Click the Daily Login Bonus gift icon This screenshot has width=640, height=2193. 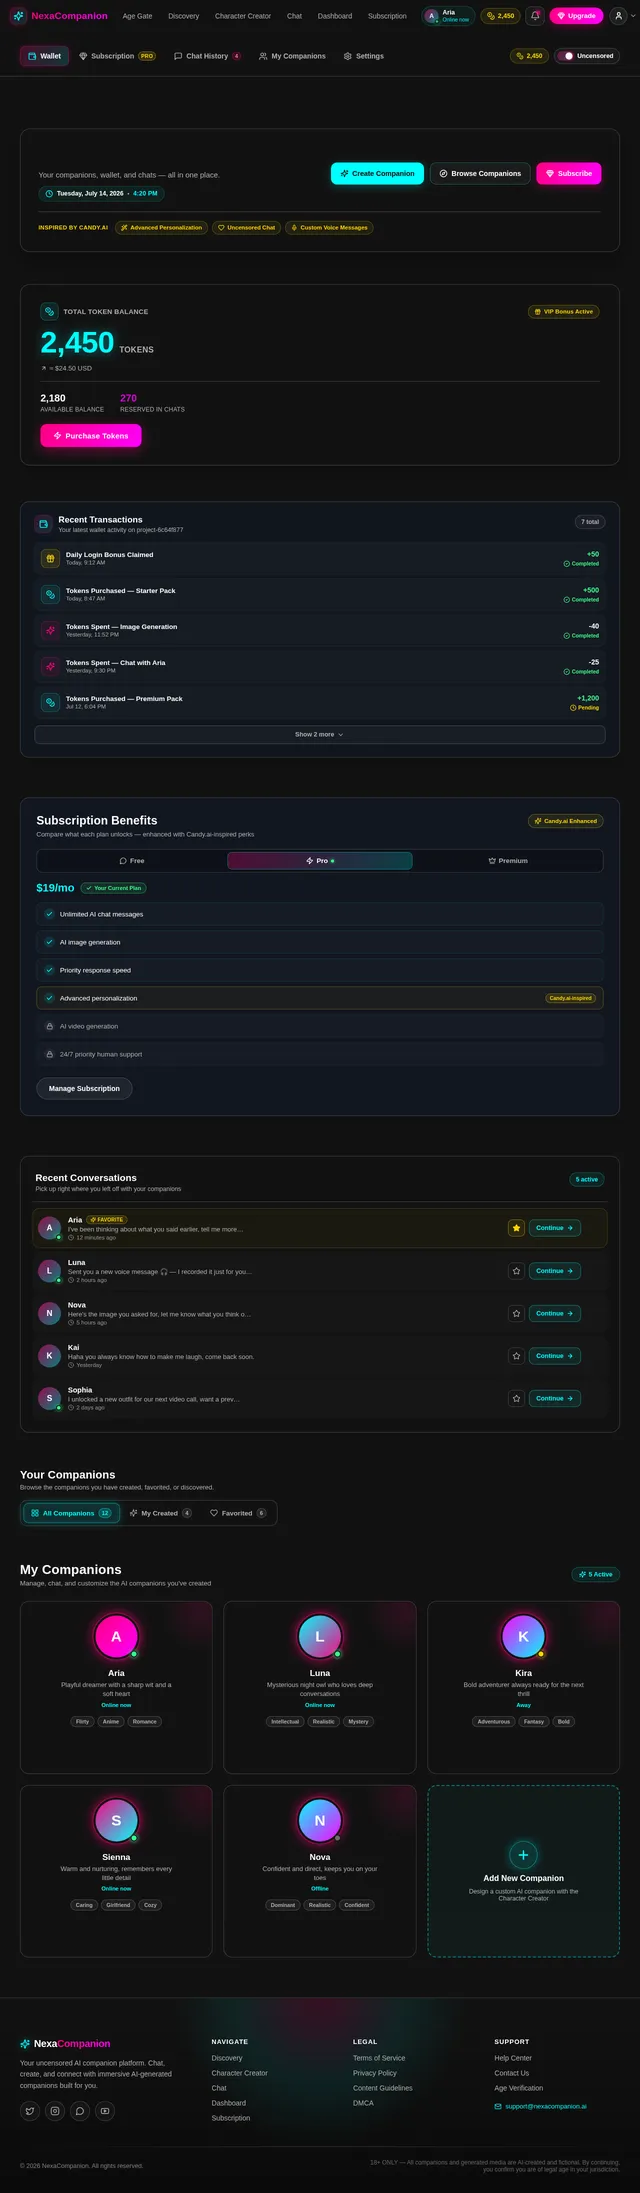coord(49,558)
